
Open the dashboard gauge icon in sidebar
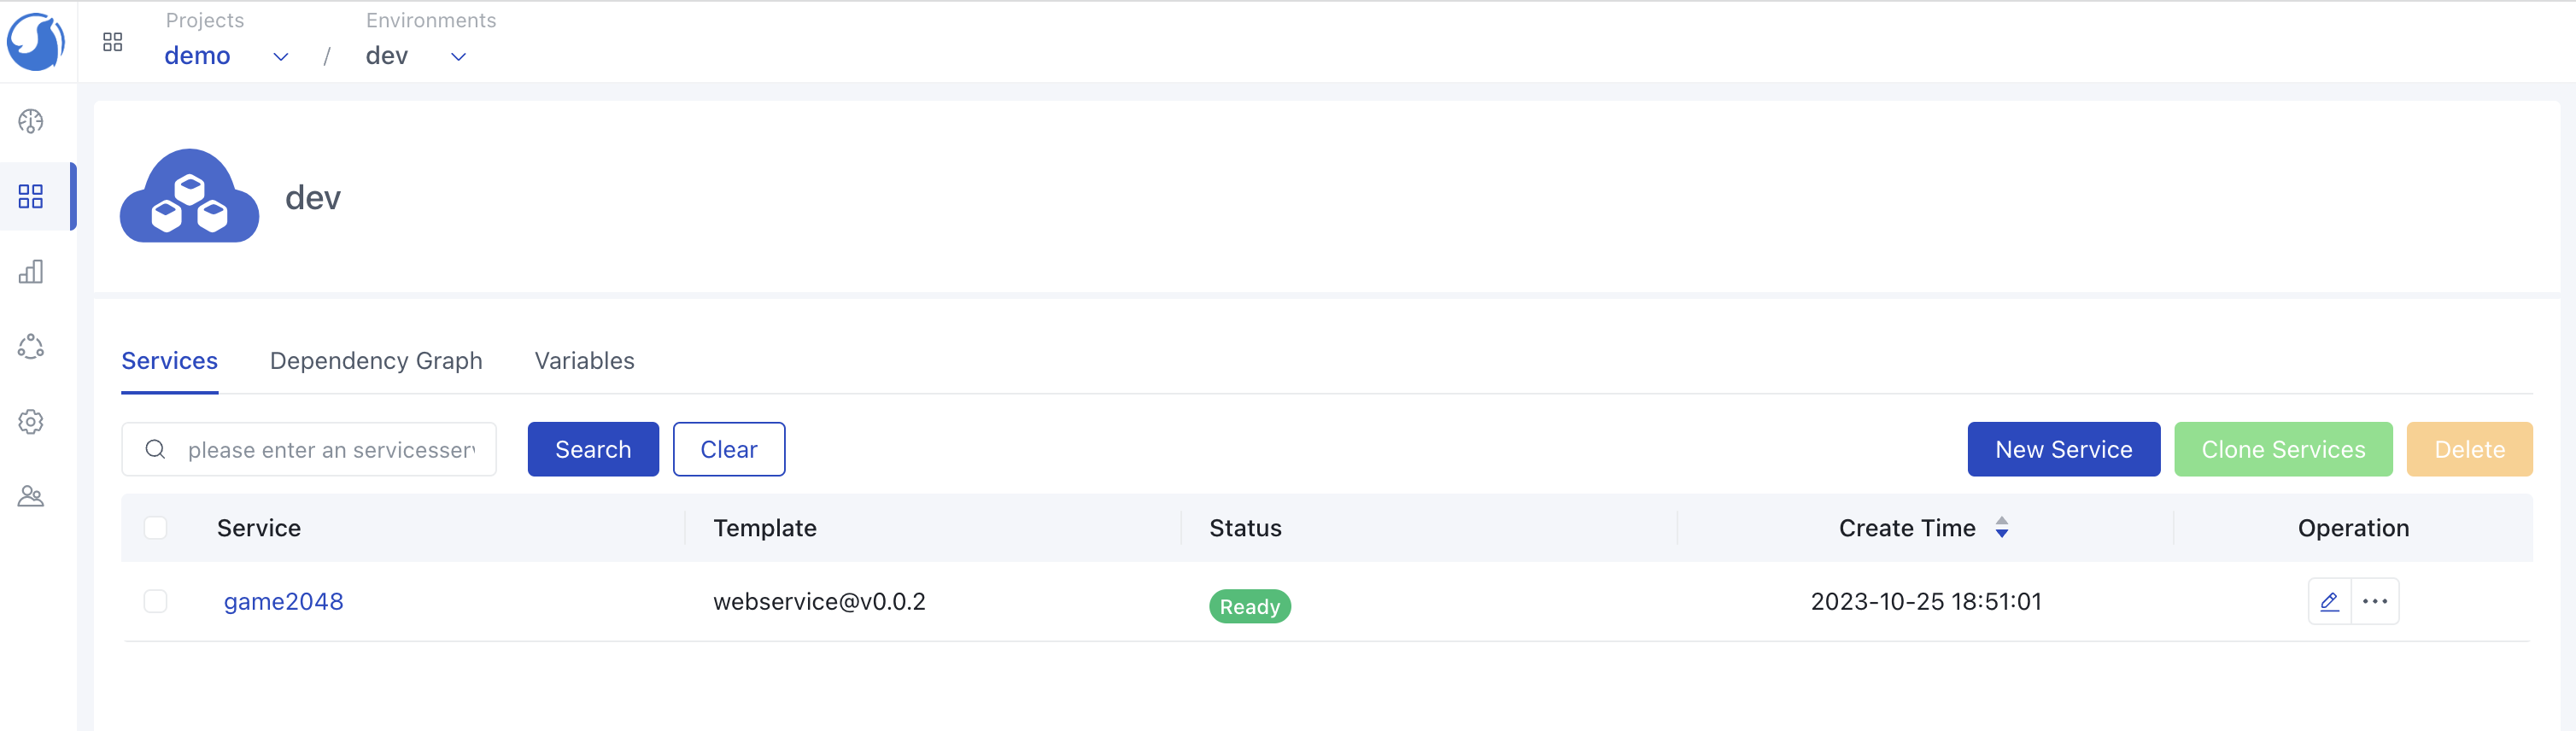(31, 121)
